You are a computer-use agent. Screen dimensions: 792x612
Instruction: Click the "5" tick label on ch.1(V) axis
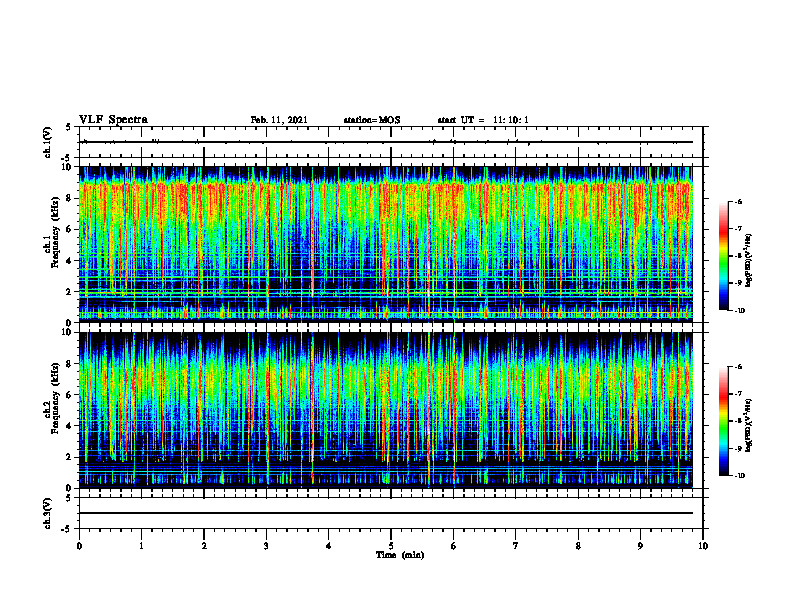click(70, 127)
